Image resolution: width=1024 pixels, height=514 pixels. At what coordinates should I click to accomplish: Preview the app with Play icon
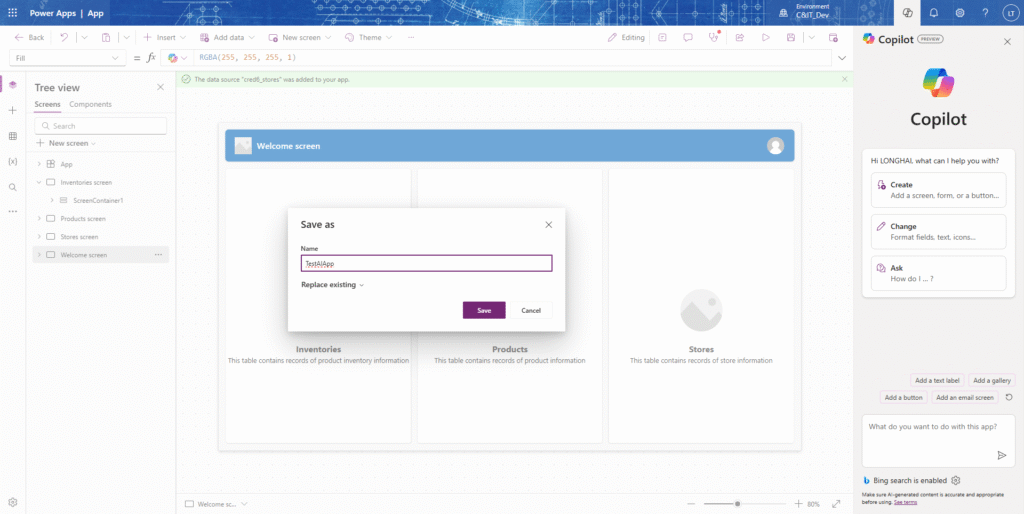765,37
